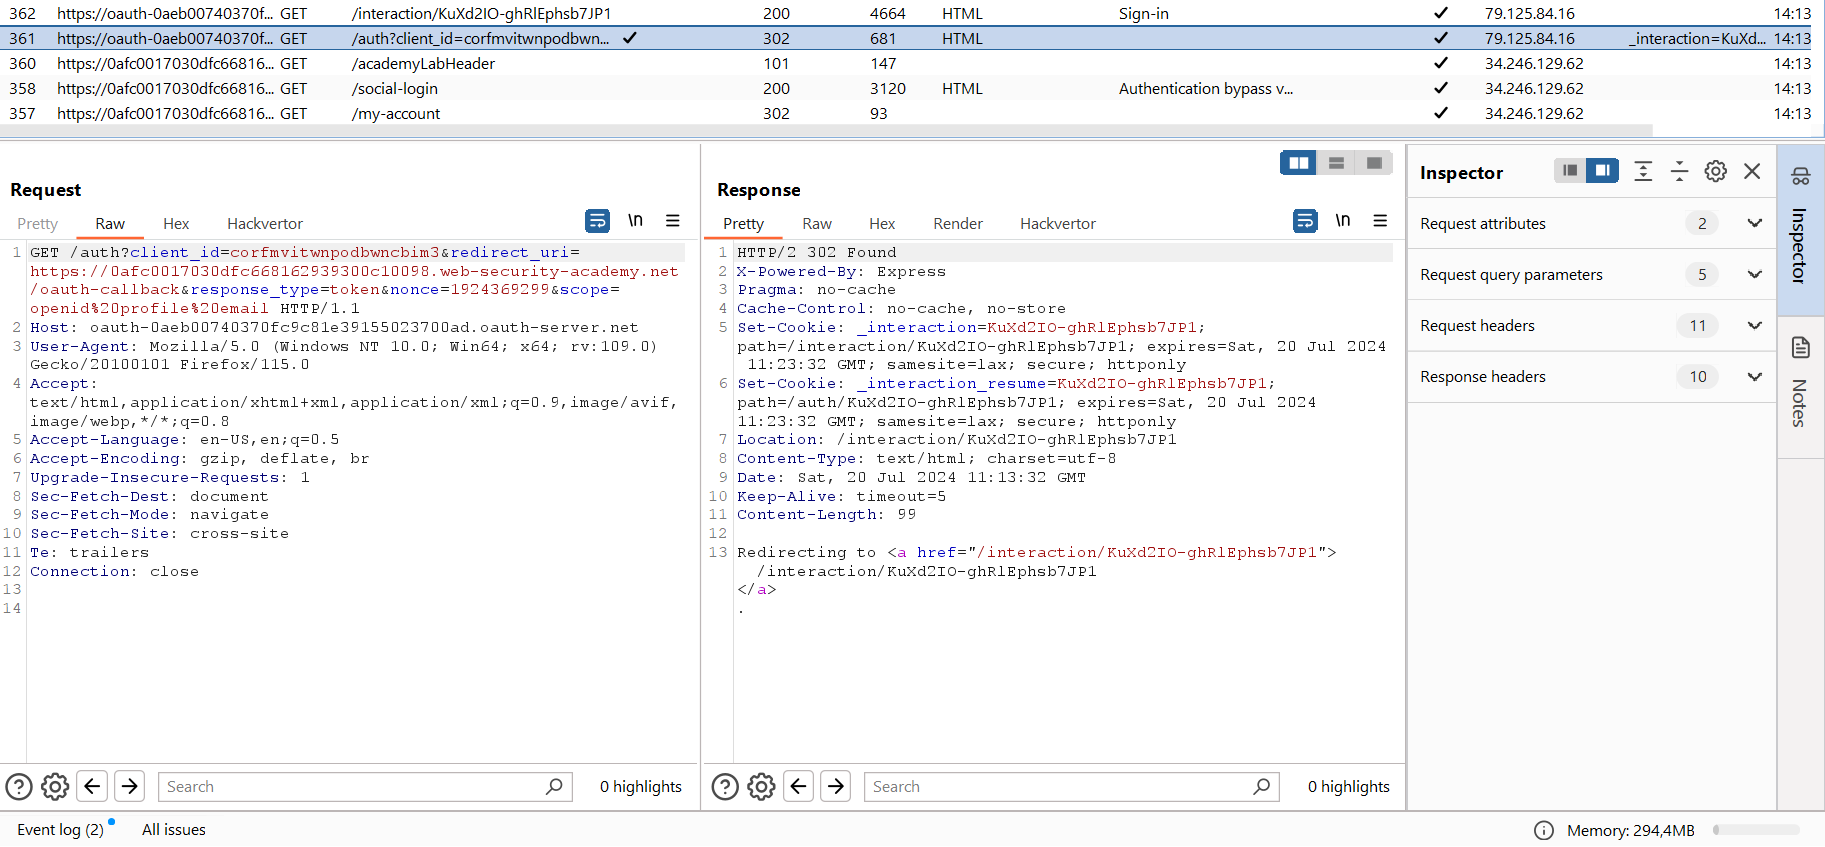Screen dimensions: 1825x847
Task: Select the Raw tab in Response
Action: click(817, 224)
